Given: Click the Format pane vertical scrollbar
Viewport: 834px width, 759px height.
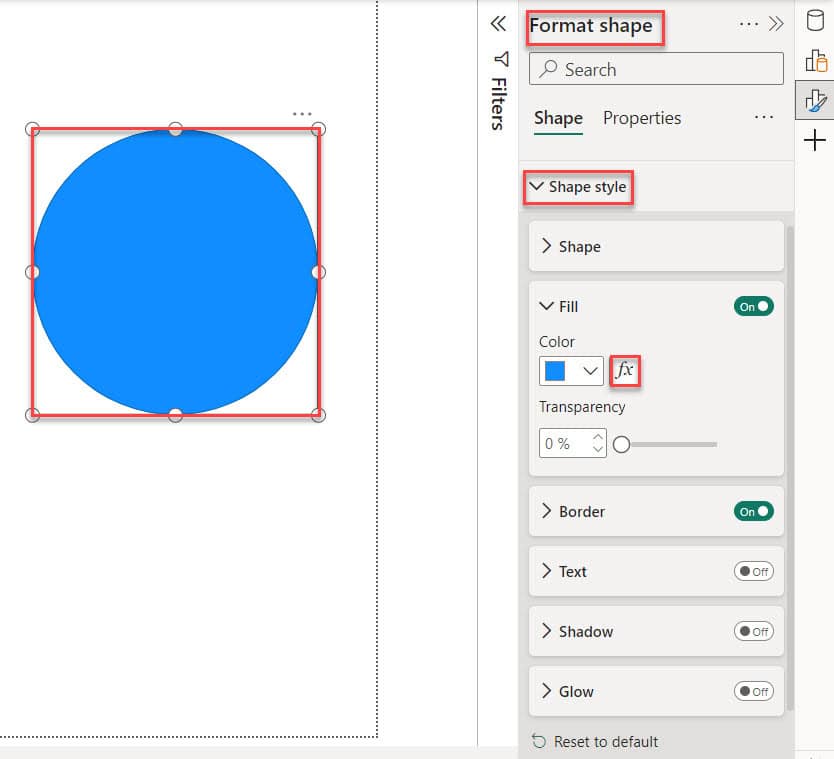Looking at the screenshot, I should tap(790, 468).
